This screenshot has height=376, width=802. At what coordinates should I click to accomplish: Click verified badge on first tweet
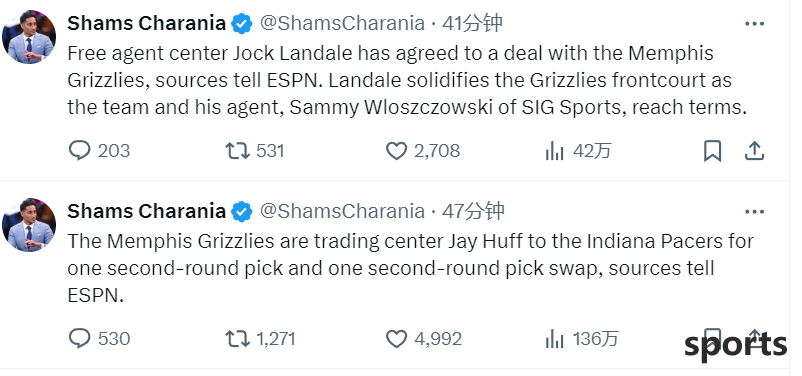(x=242, y=24)
